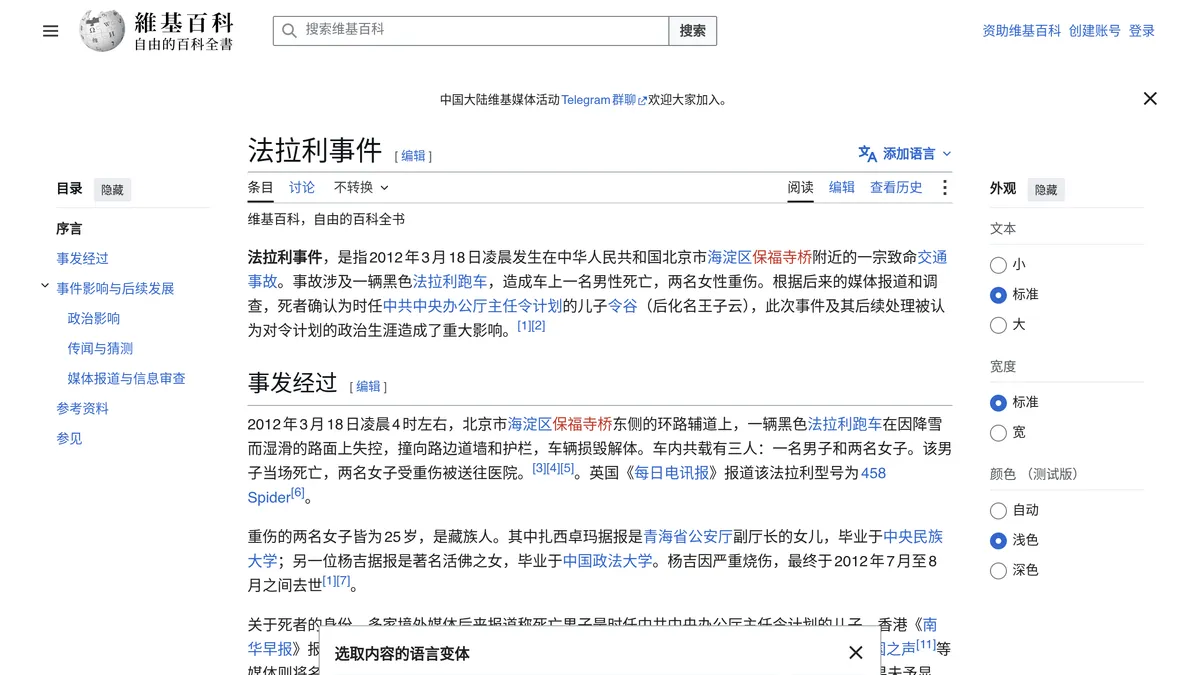
Task: Click the Wikipedia globe logo
Action: (102, 31)
